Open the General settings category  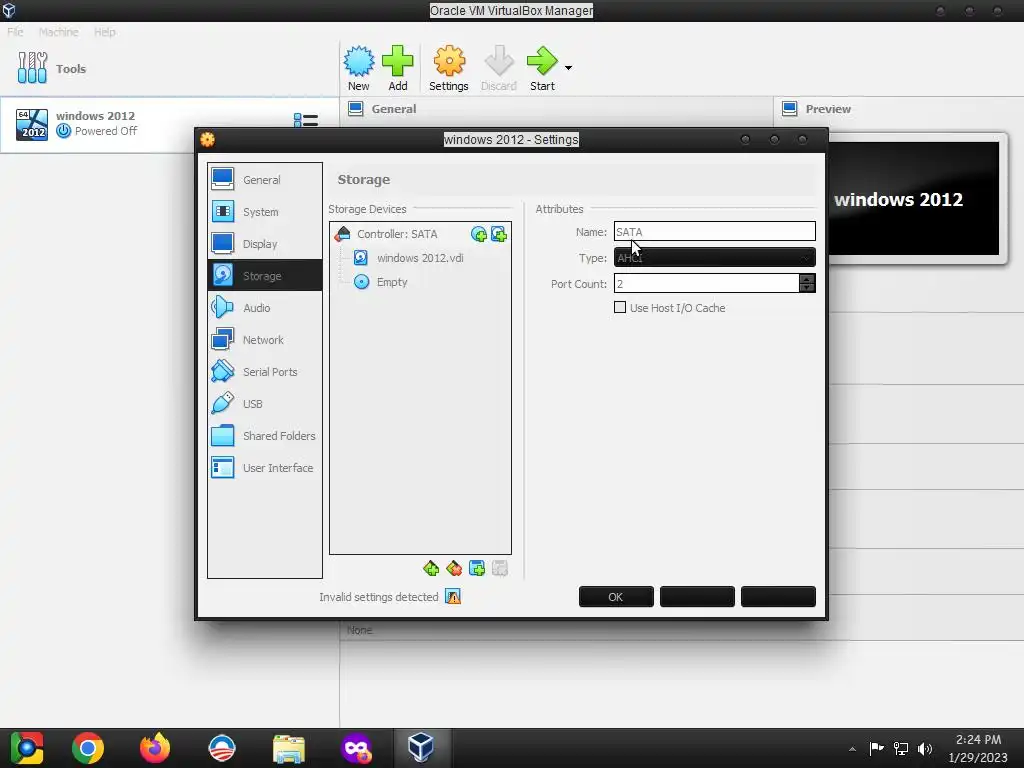264,180
